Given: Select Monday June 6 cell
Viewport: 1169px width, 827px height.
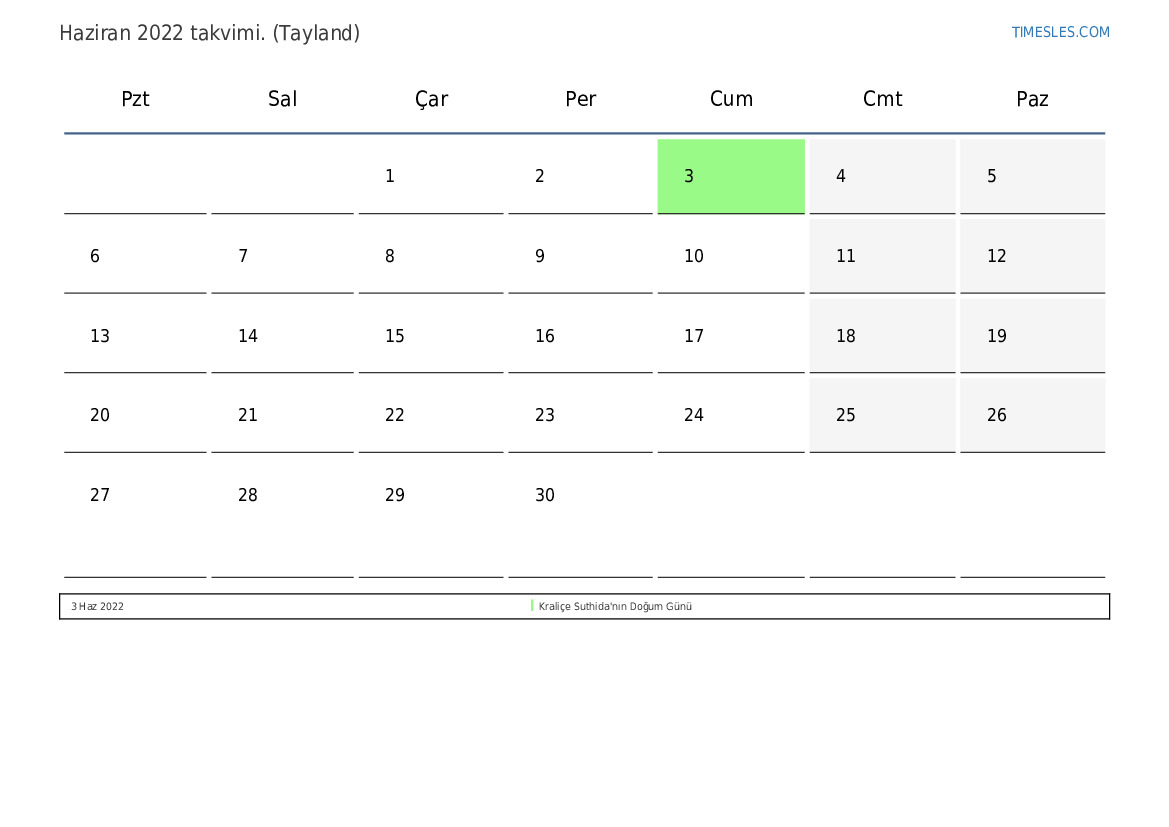Looking at the screenshot, I should pyautogui.click(x=135, y=256).
